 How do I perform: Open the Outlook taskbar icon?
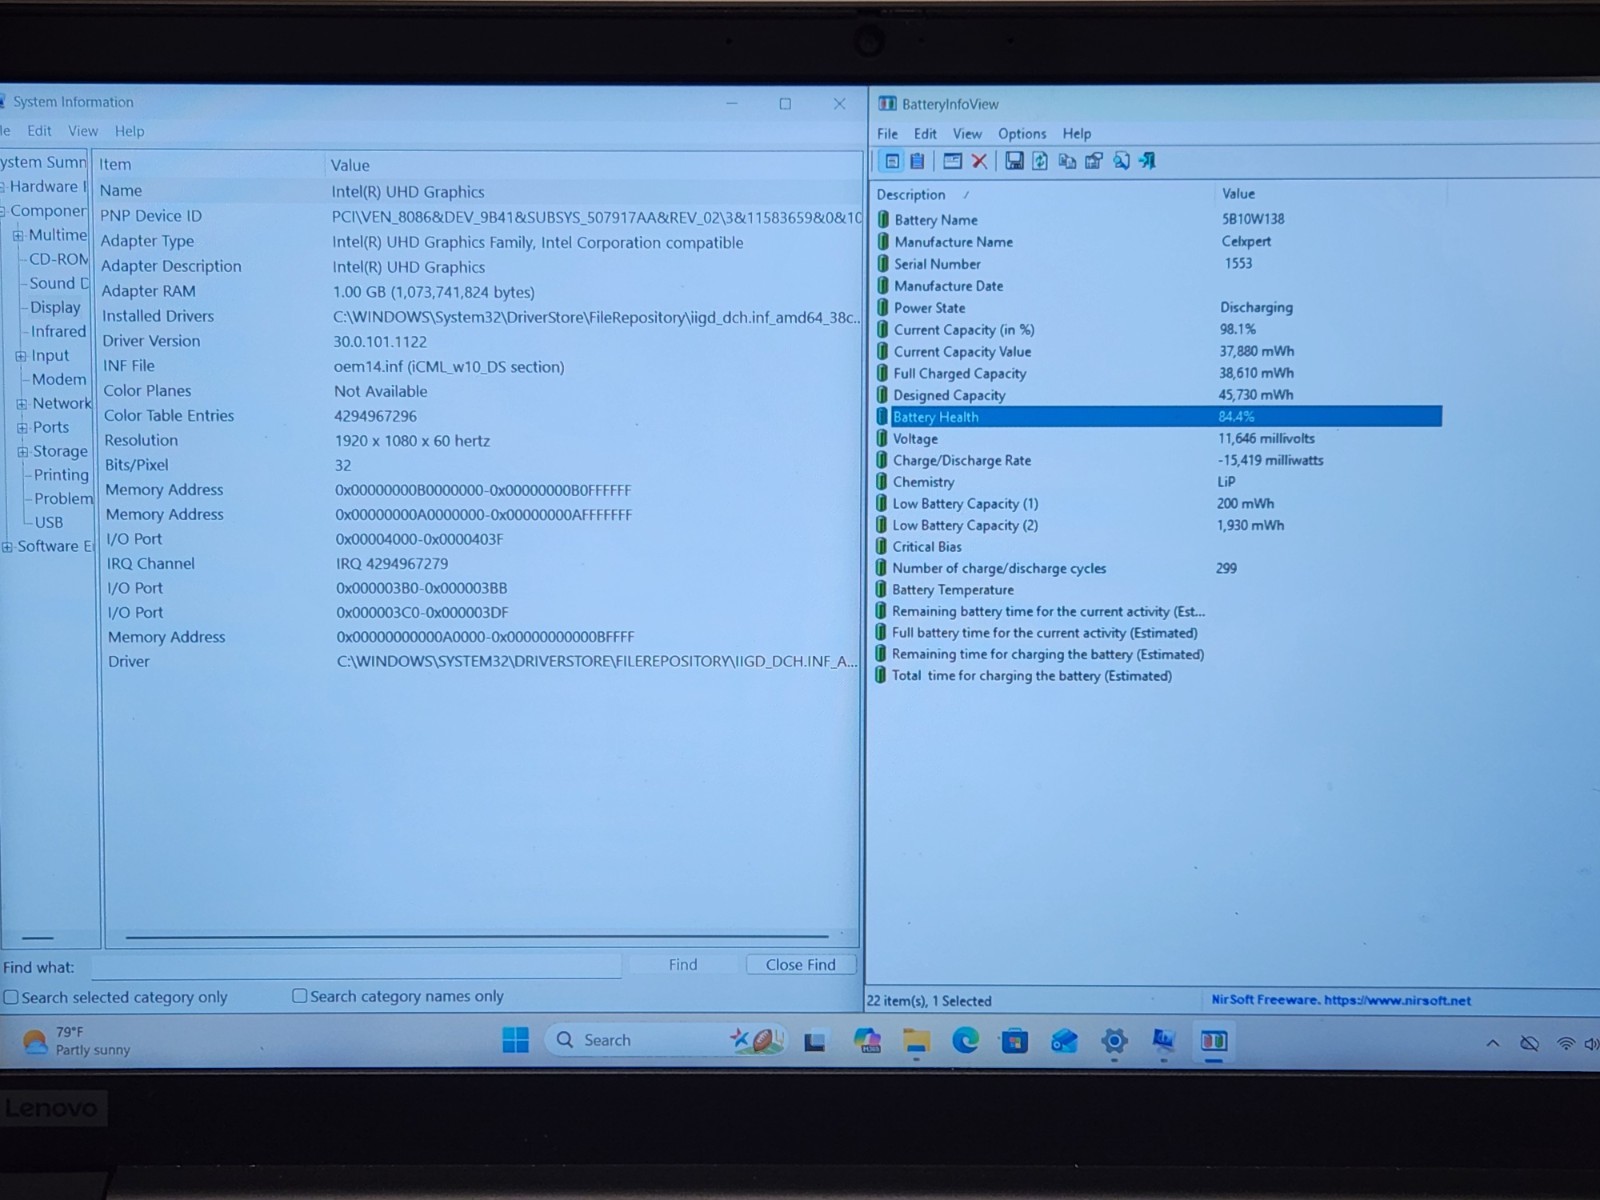pyautogui.click(x=1064, y=1041)
